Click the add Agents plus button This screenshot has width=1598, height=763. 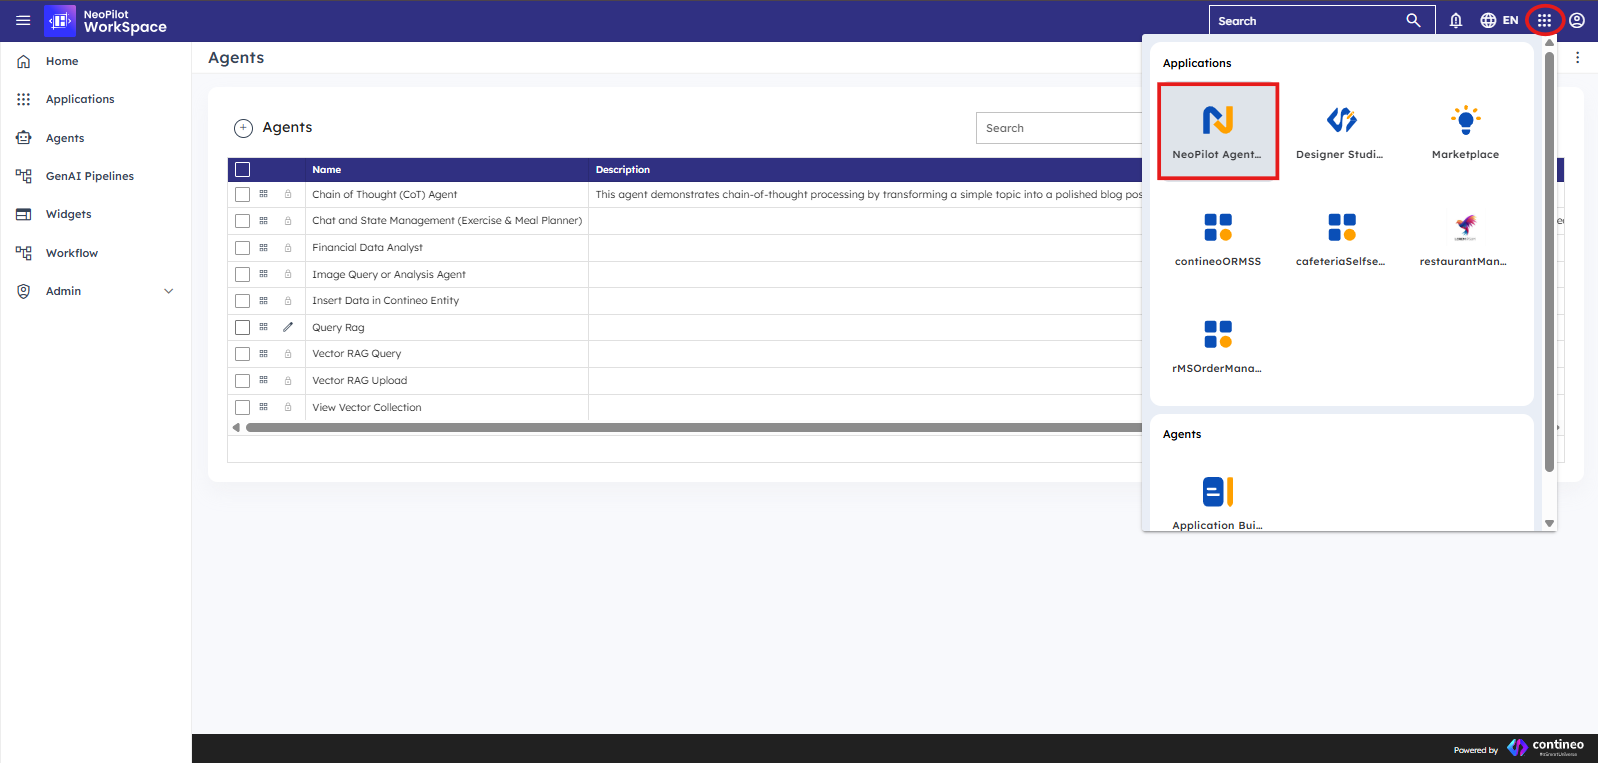pyautogui.click(x=243, y=128)
